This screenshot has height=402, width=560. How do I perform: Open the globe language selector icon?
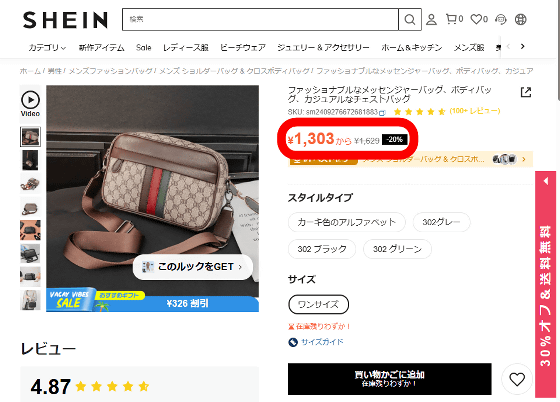520,19
